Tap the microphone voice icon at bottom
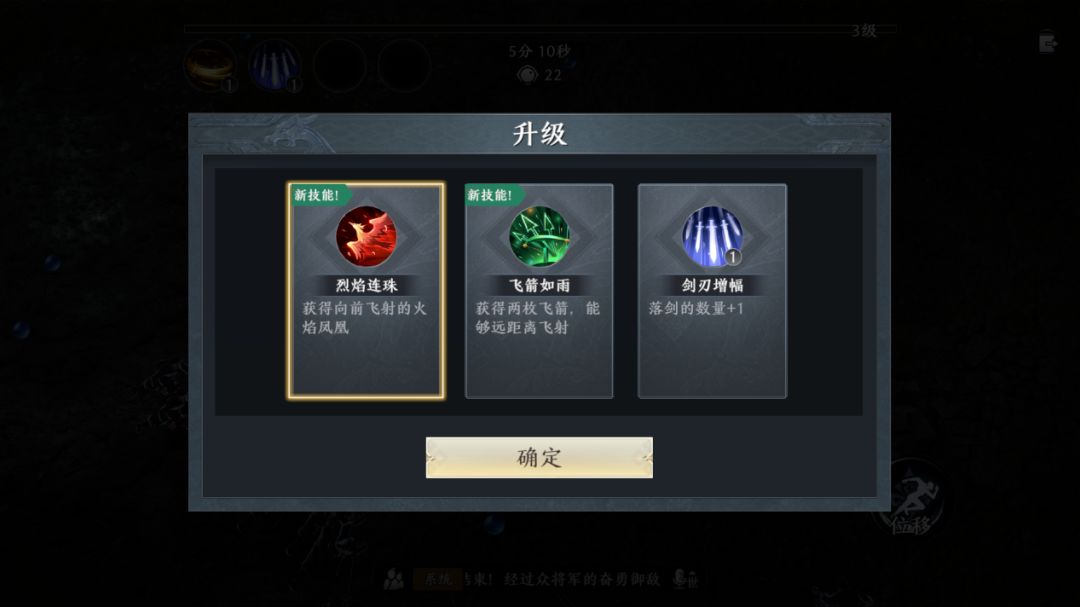Screen dimensions: 1080x607 coord(685,579)
